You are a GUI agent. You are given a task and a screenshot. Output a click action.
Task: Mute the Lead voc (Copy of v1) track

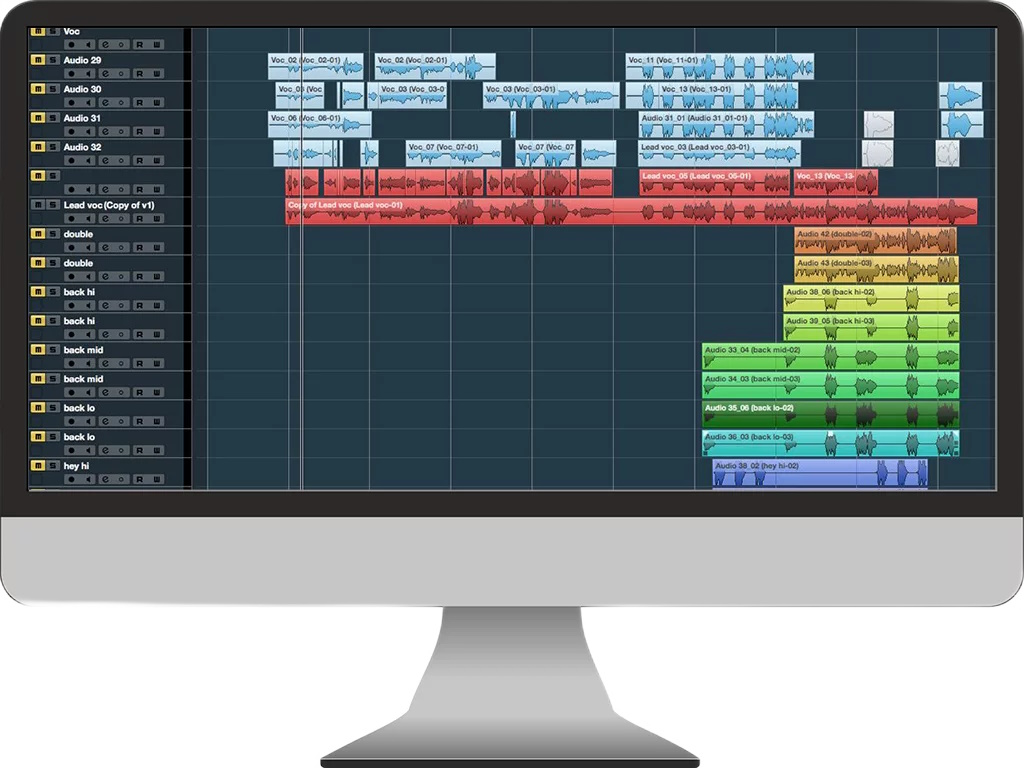(38, 205)
